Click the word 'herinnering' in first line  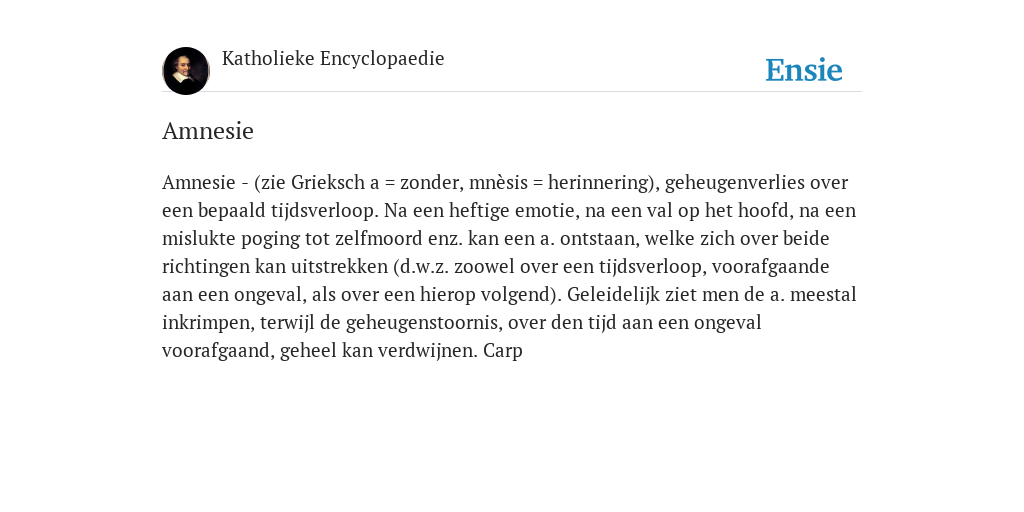[x=601, y=183]
